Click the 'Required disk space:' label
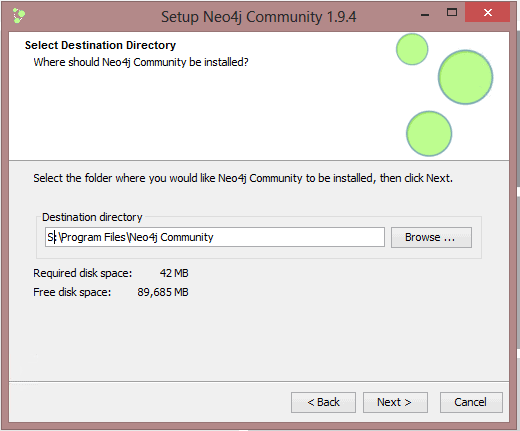 [x=83, y=273]
